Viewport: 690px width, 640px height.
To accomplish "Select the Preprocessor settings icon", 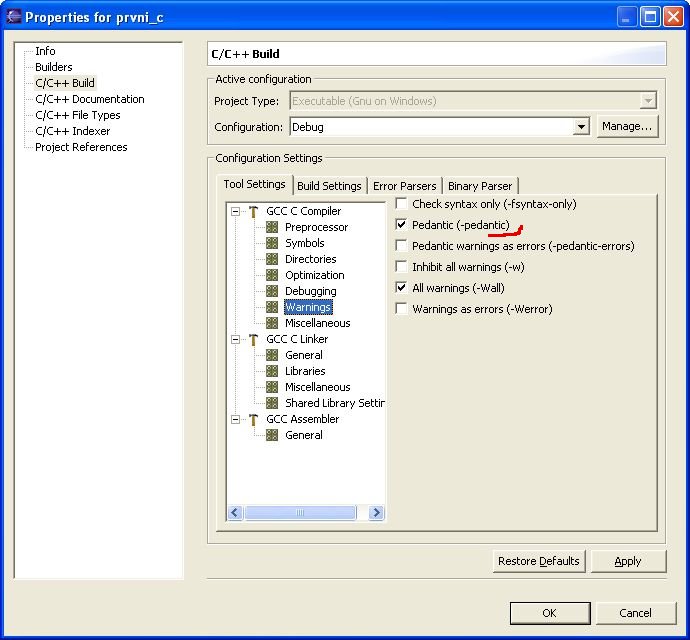I will click(272, 227).
